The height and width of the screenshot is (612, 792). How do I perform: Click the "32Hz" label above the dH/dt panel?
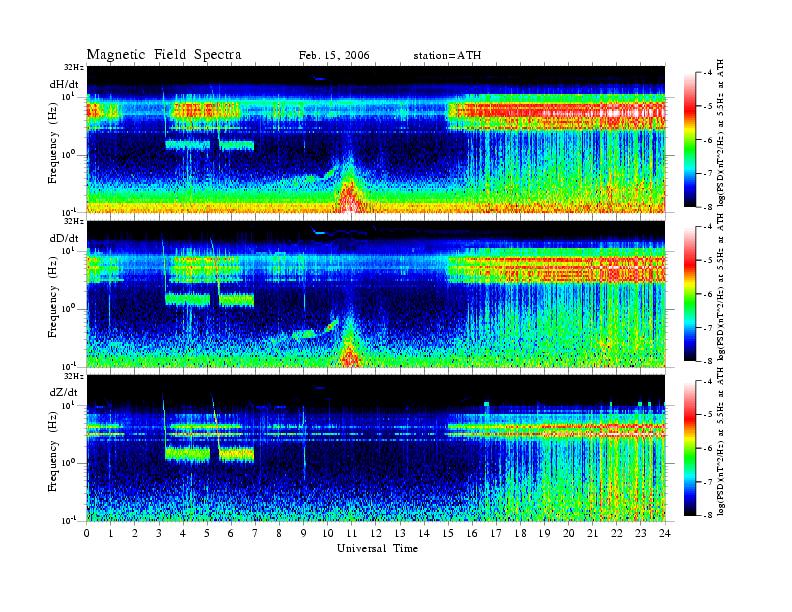coord(74,67)
